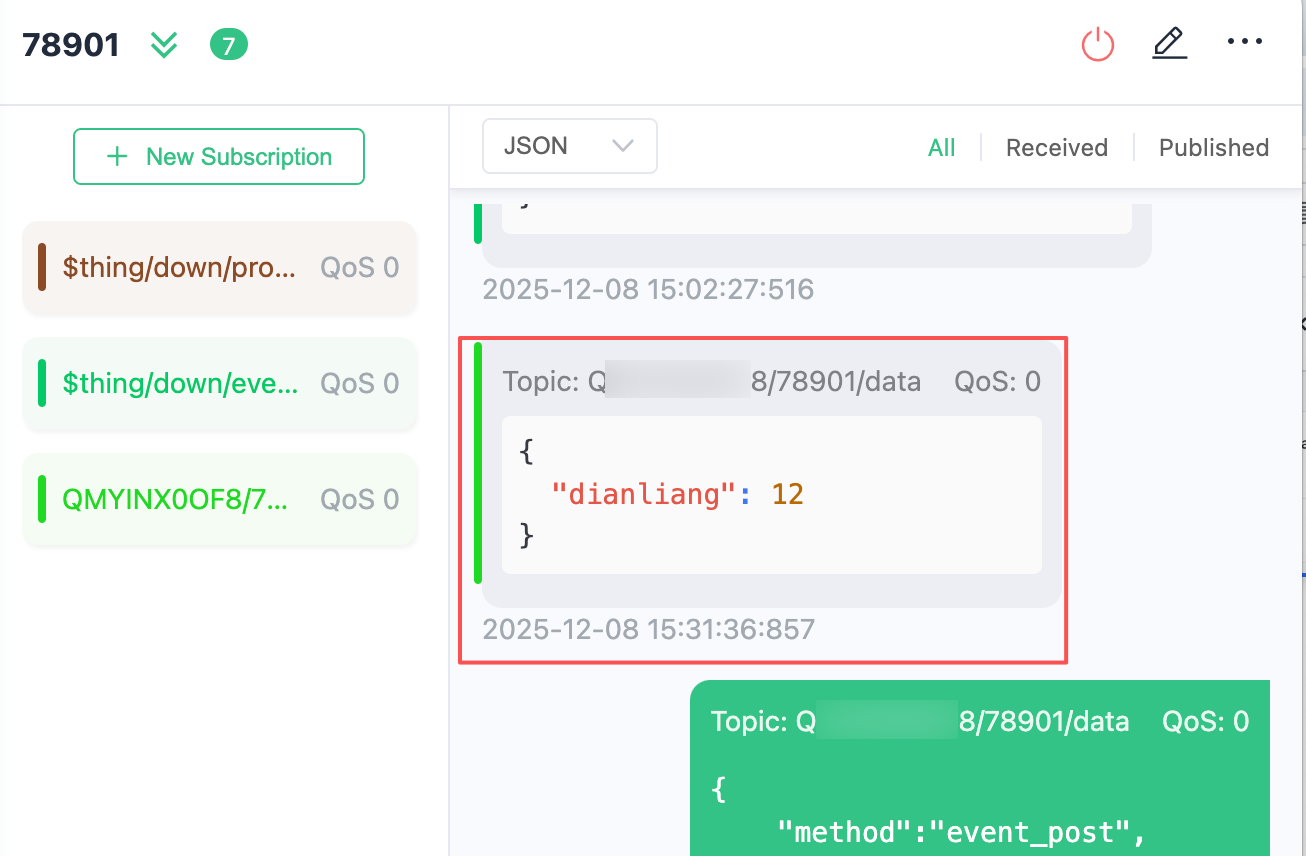This screenshot has height=856, width=1306.
Task: Open the three-dot more options menu
Action: tap(1244, 42)
